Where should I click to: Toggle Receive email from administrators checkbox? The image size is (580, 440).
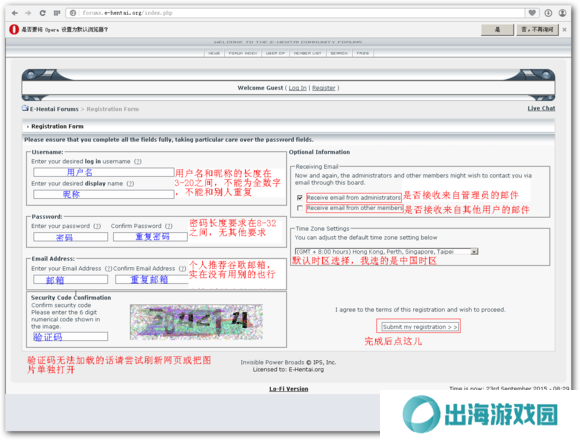300,197
